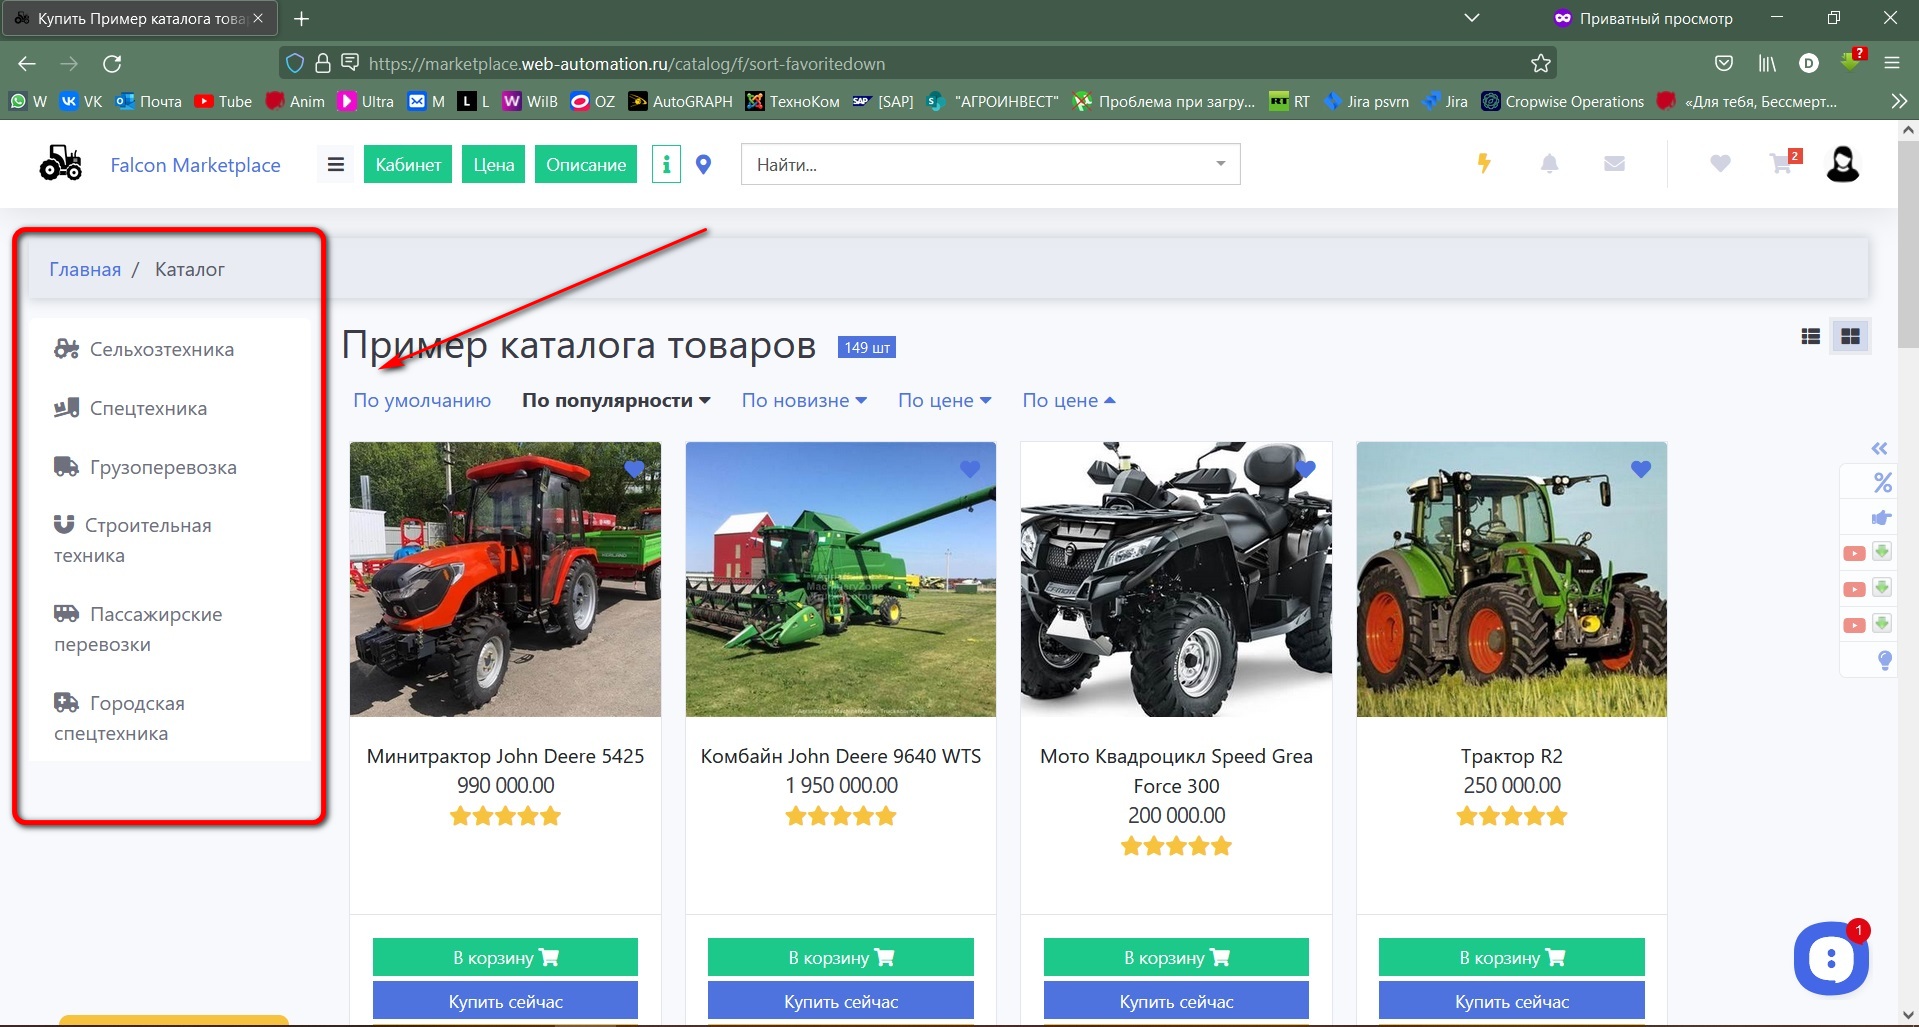Open the Cropwise Operations bookmark
Image resolution: width=1919 pixels, height=1027 pixels.
click(x=1563, y=101)
